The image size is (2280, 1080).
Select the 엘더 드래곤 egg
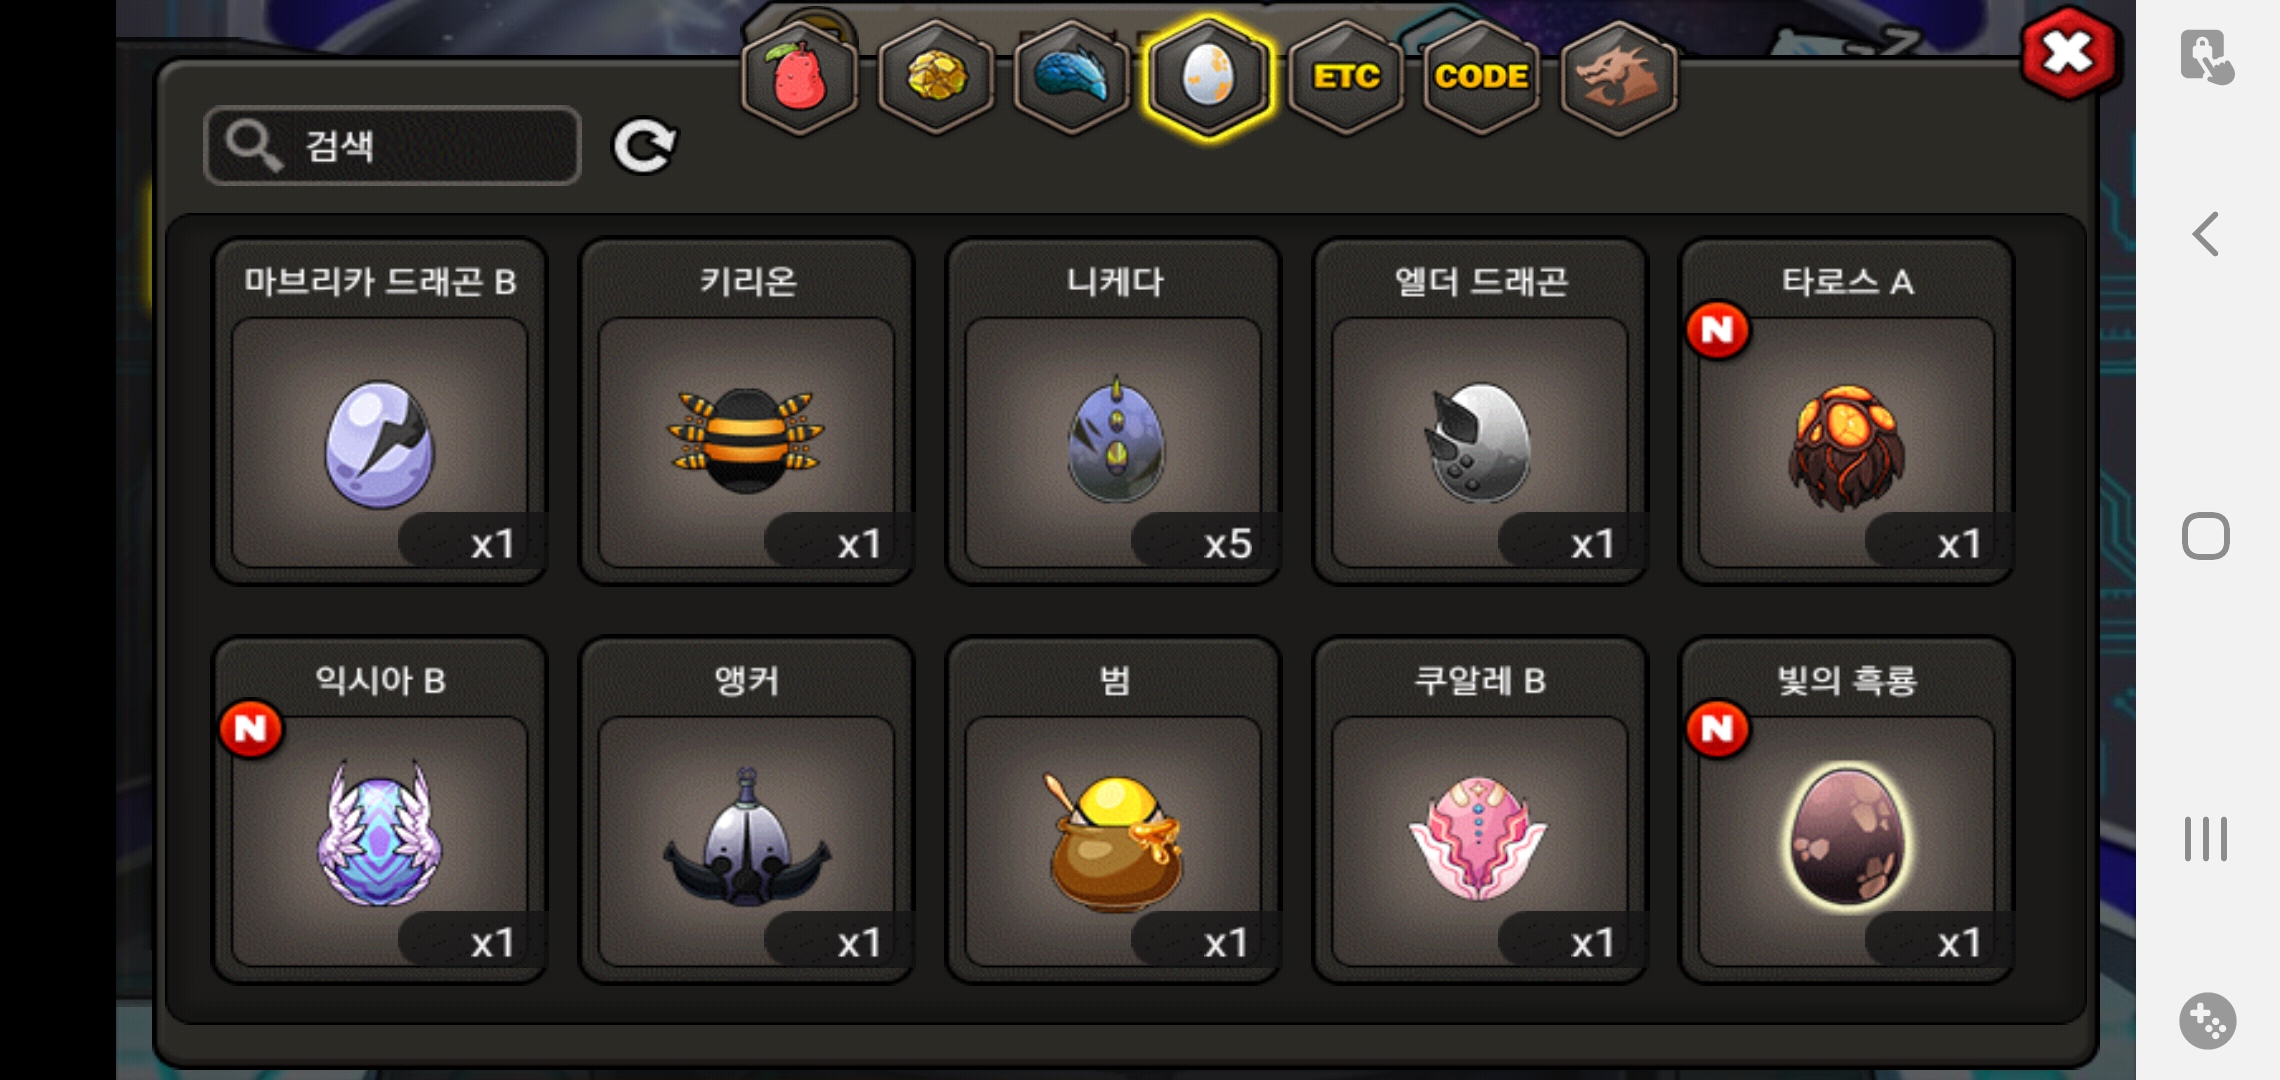pos(1480,412)
